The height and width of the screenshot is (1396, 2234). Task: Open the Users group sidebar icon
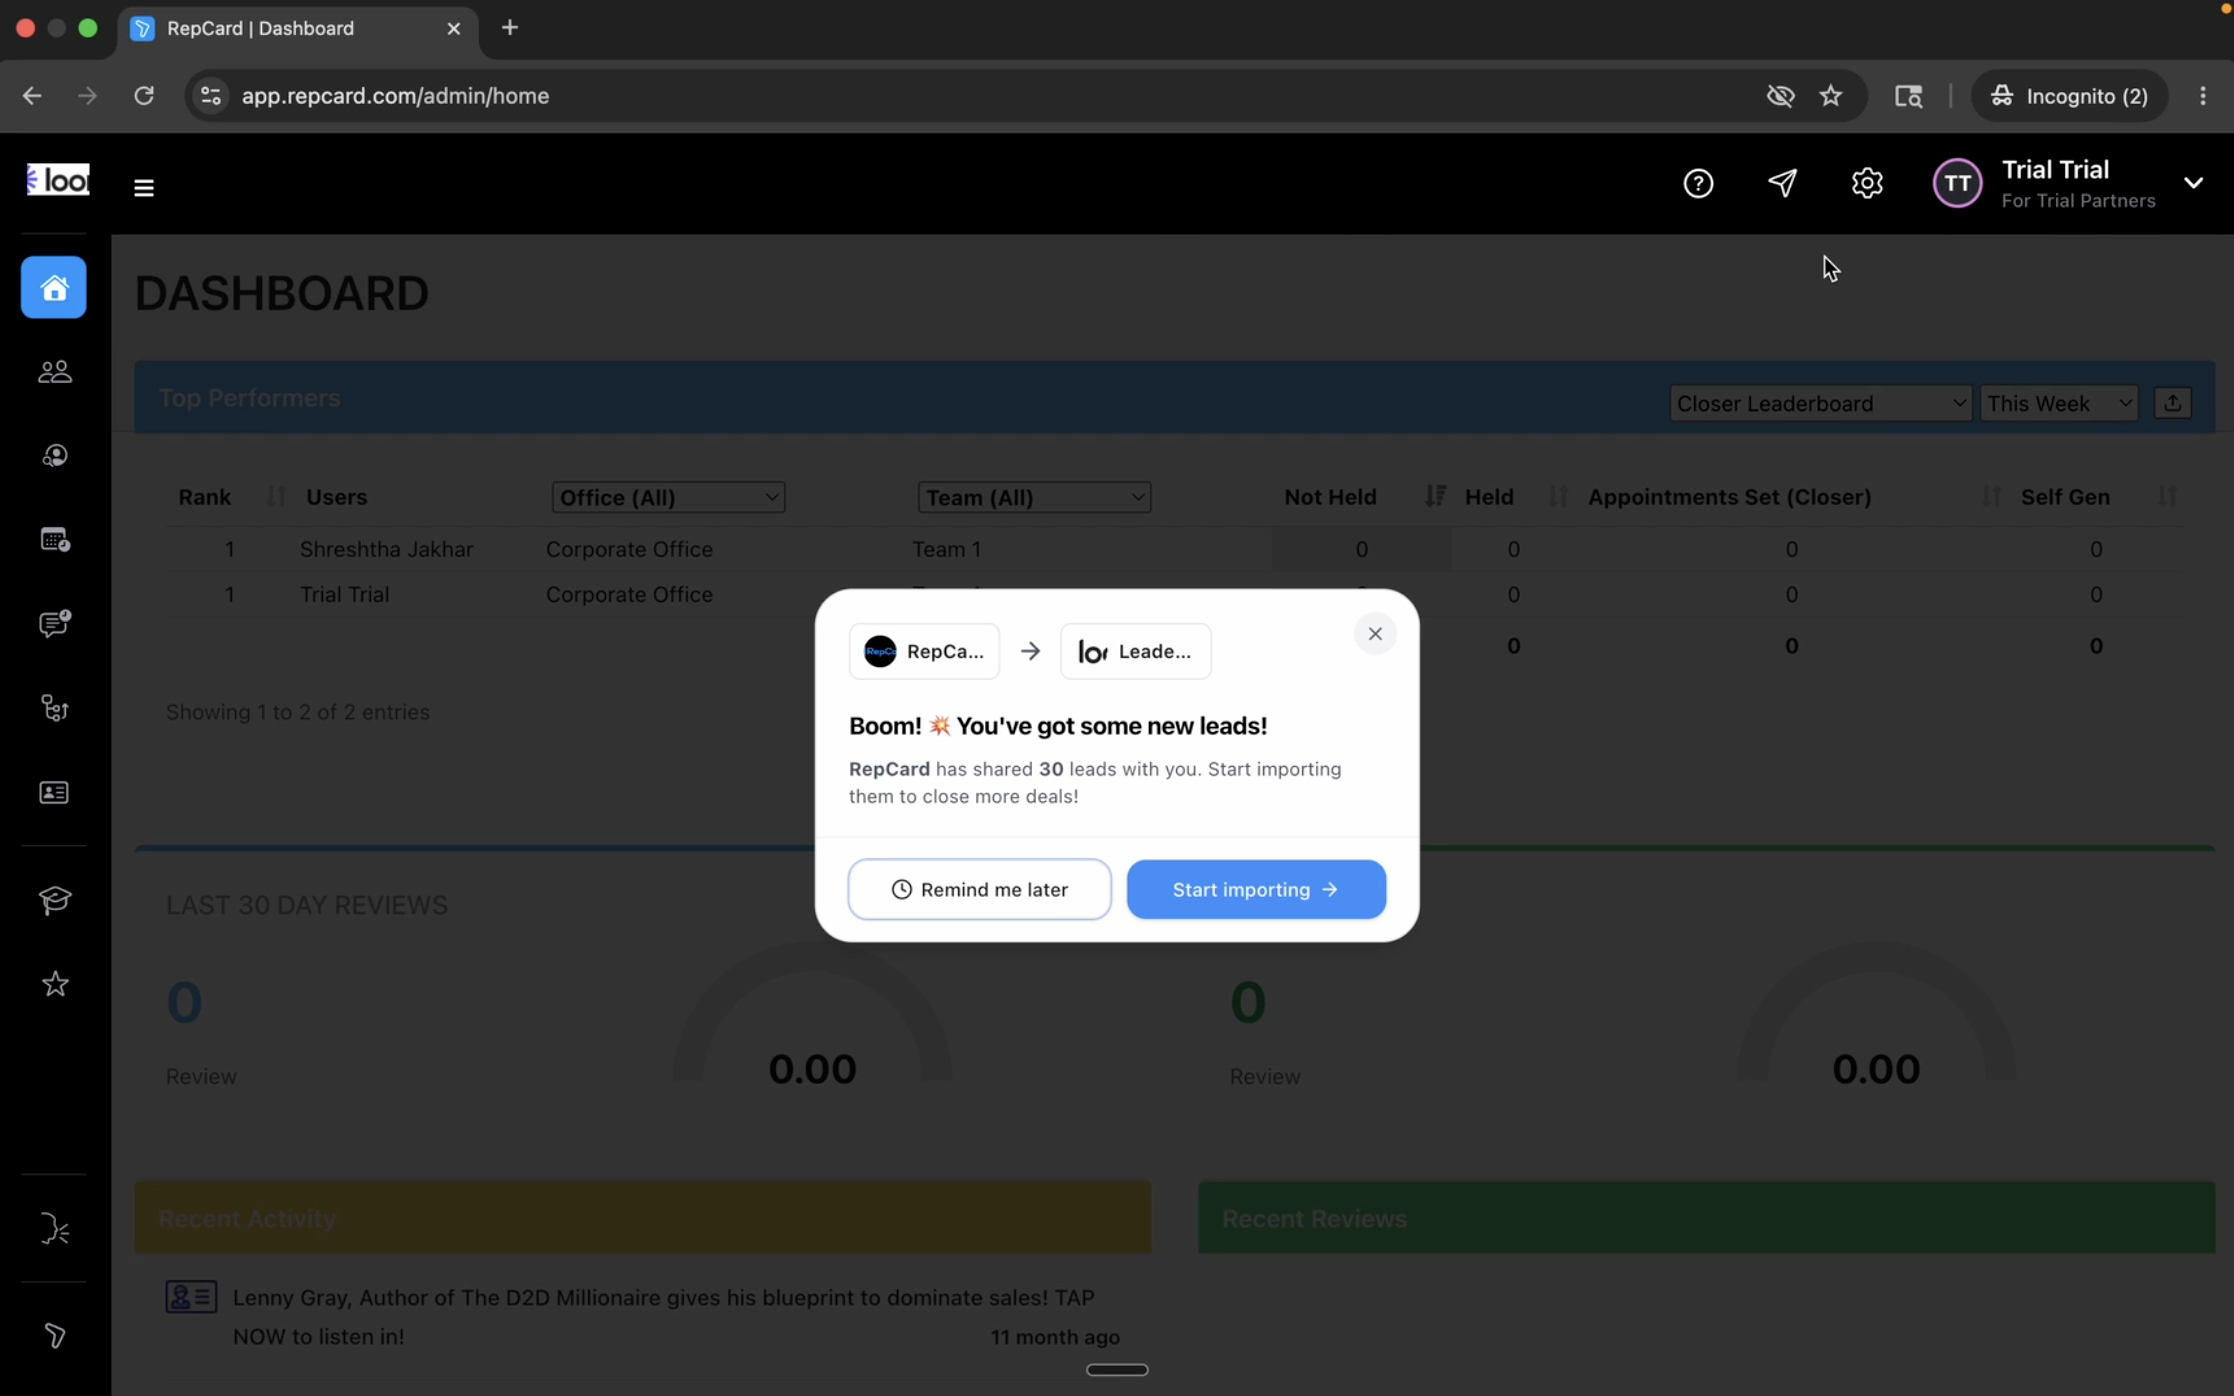(54, 372)
